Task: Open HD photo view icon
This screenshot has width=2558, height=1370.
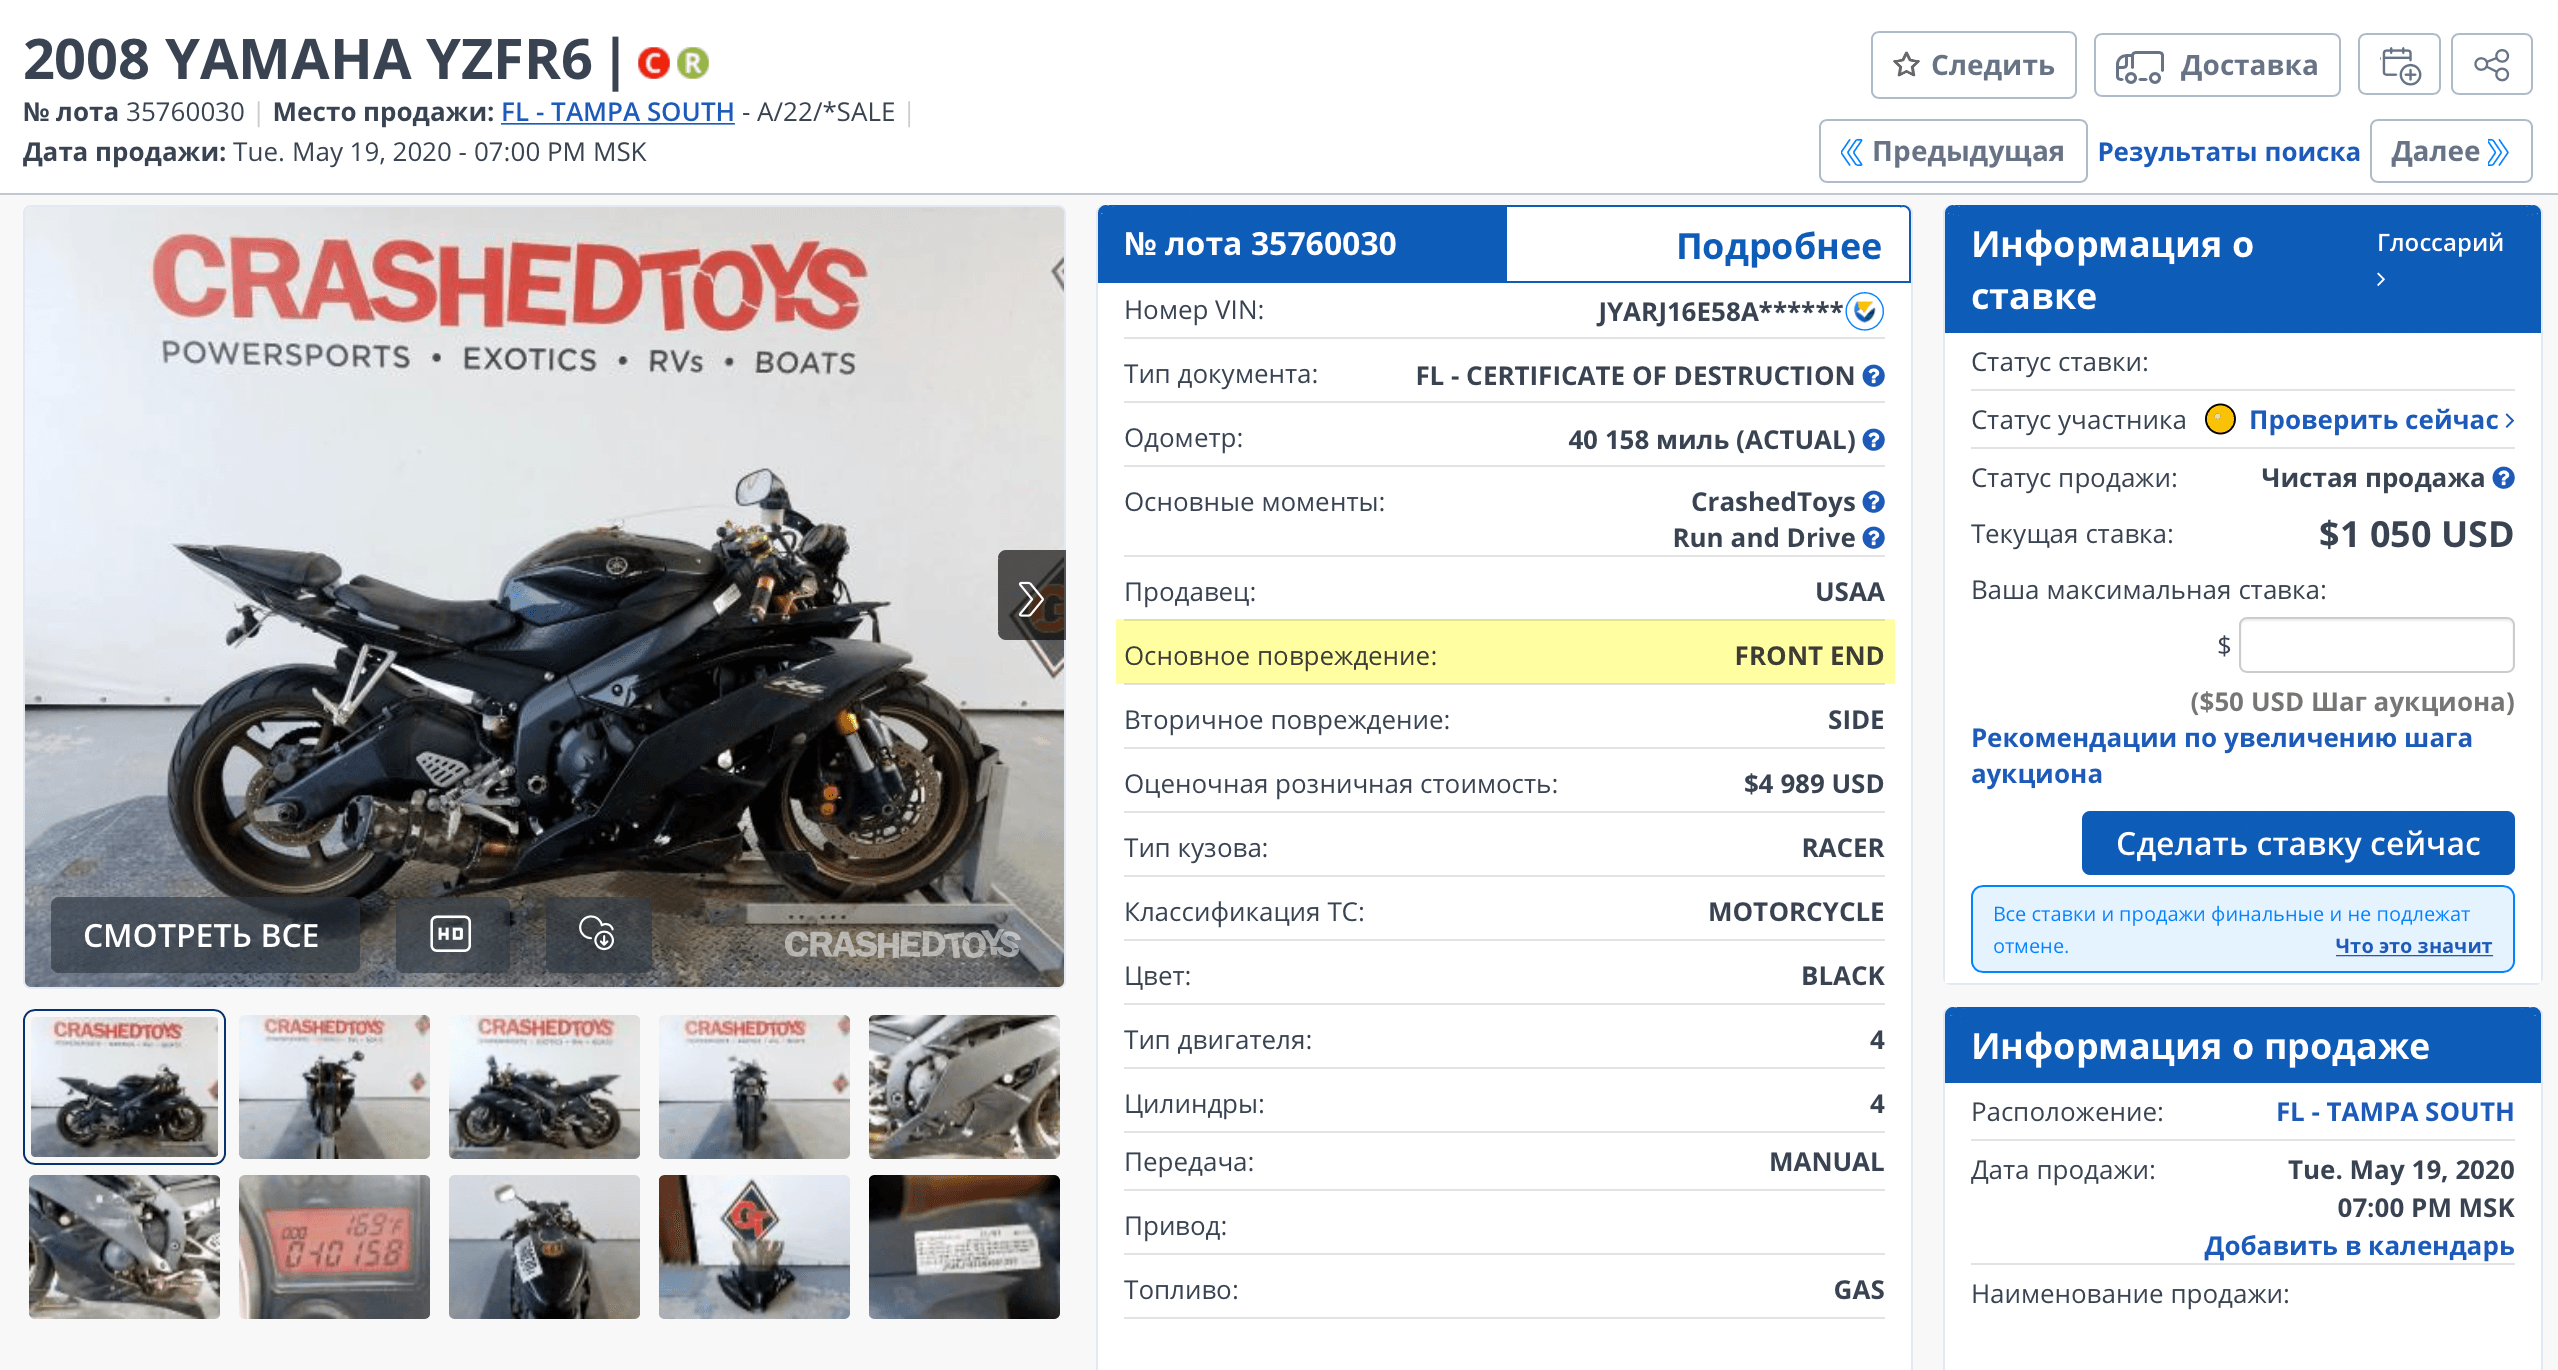Action: point(451,934)
